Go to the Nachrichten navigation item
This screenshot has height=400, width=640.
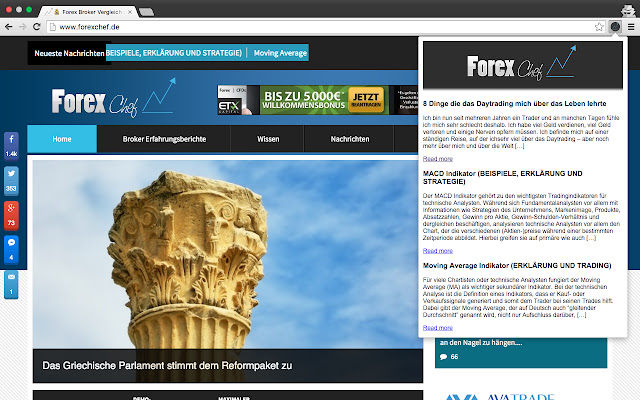point(350,139)
